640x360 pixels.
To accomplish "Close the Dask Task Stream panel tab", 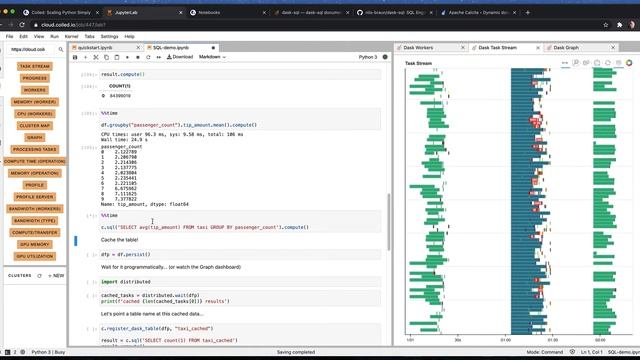I will click(x=538, y=48).
